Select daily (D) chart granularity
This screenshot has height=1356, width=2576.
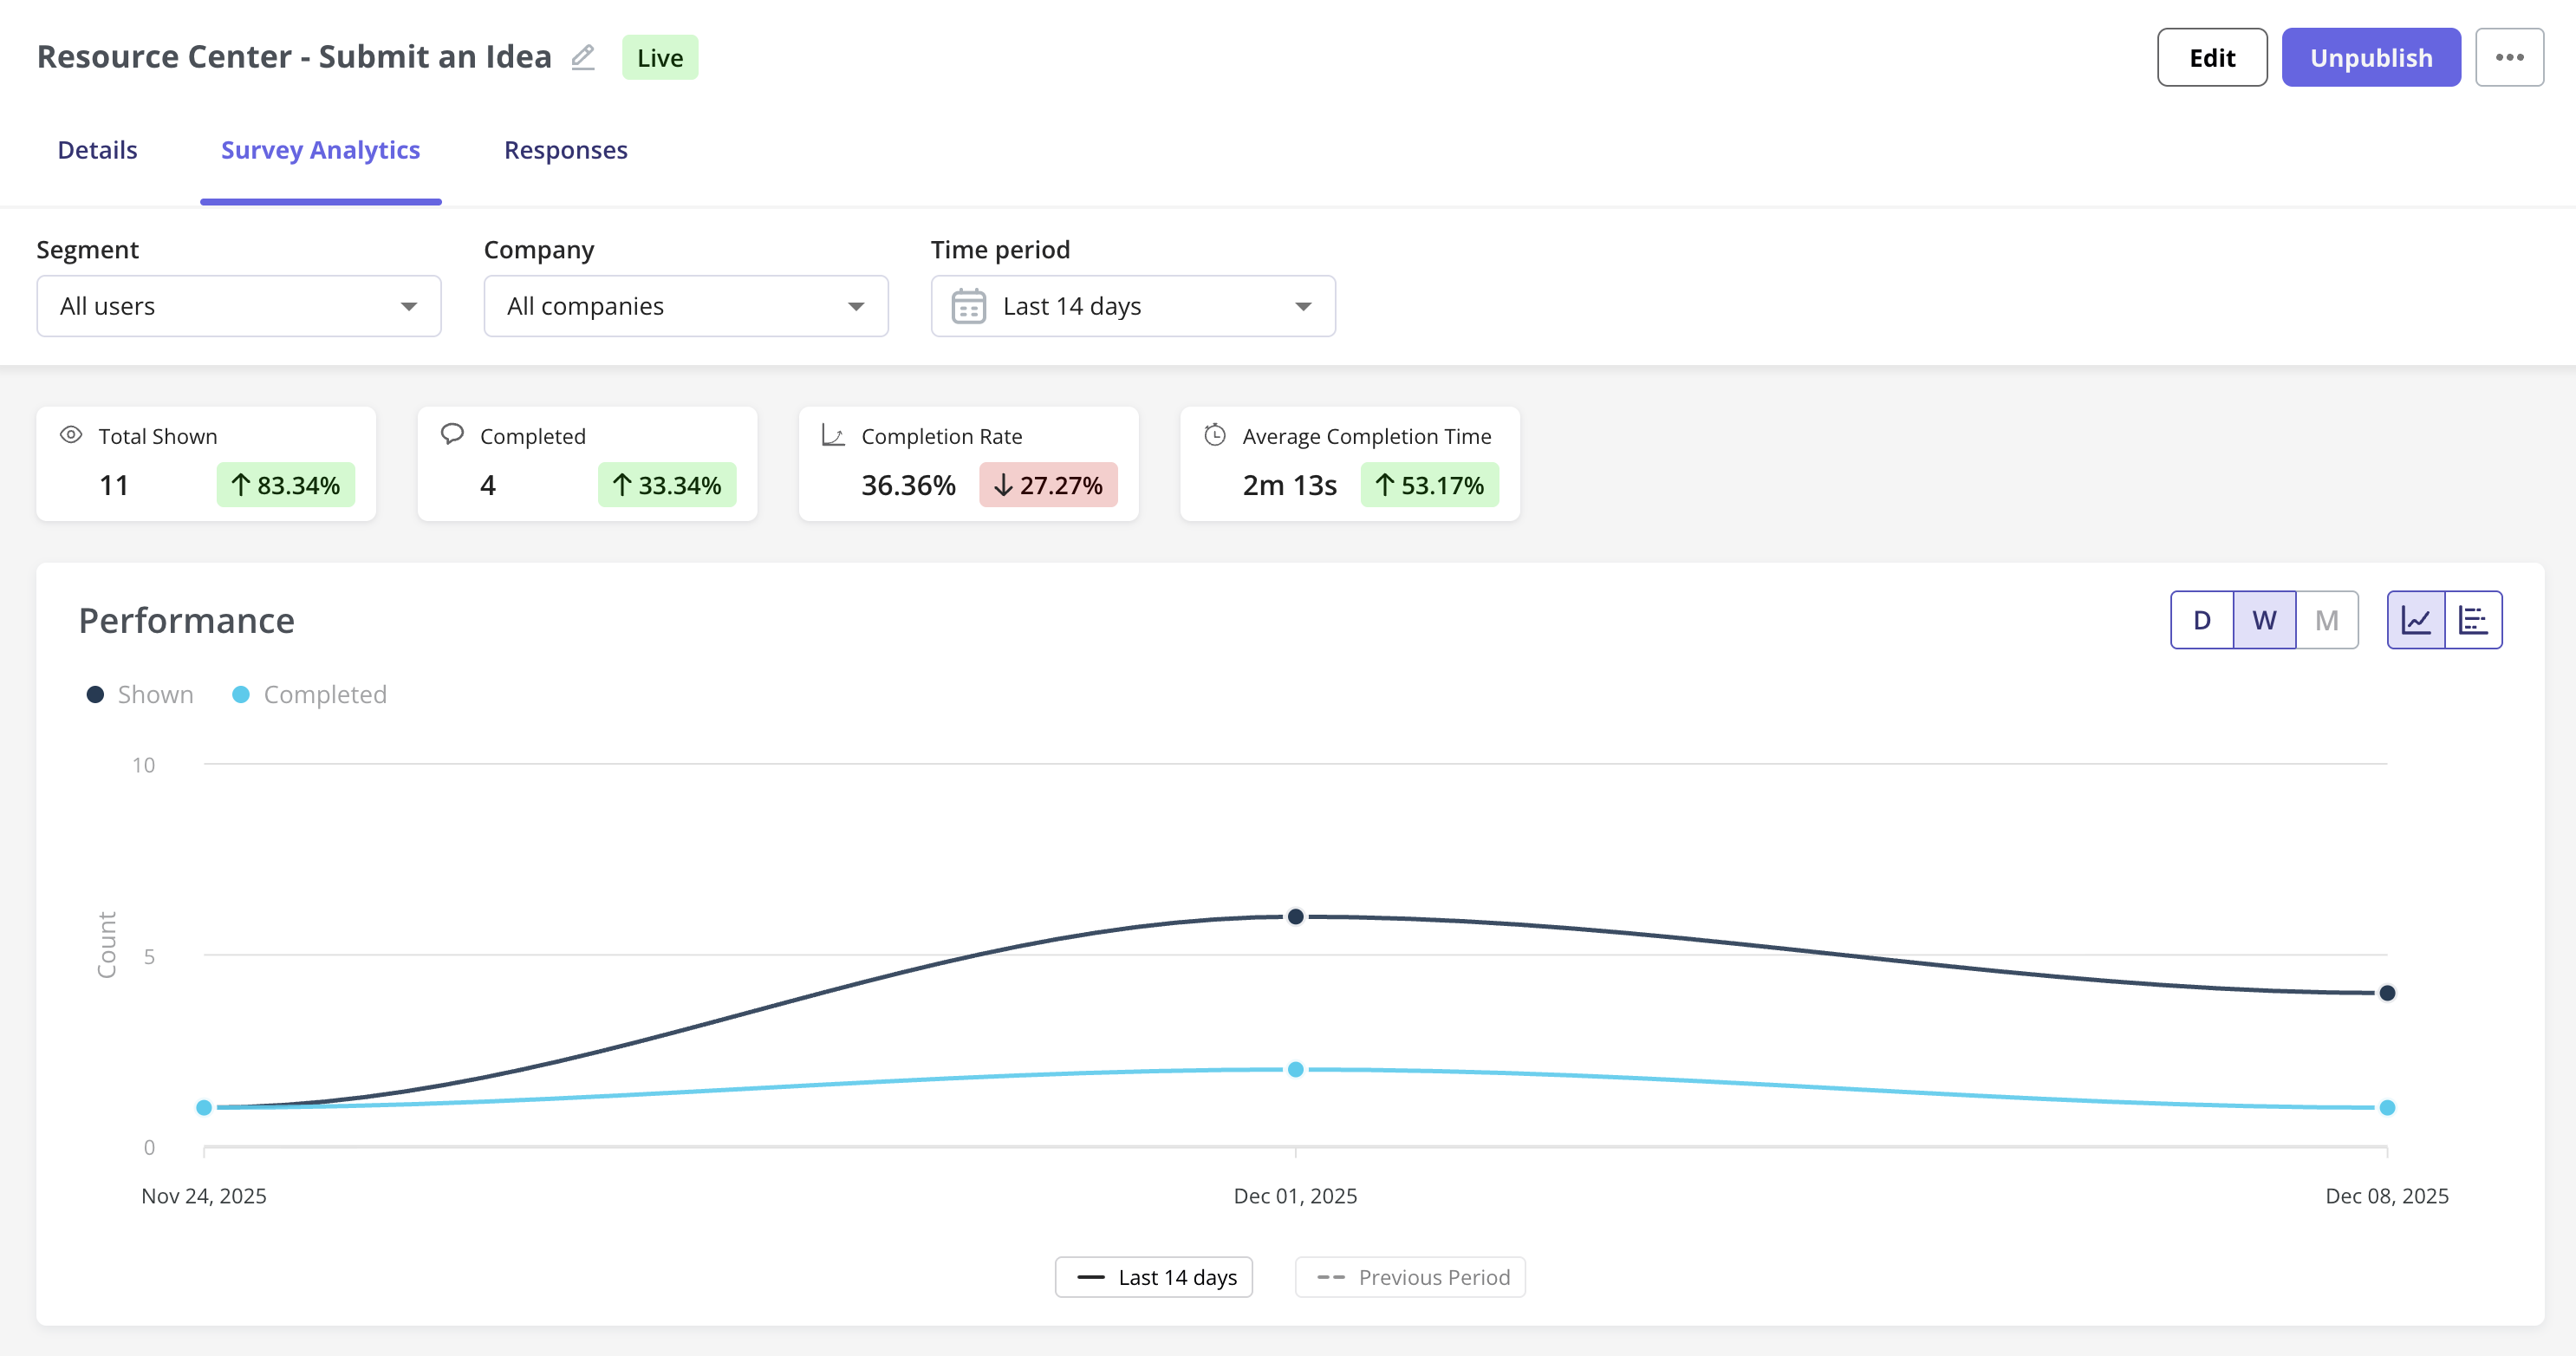pos(2201,620)
